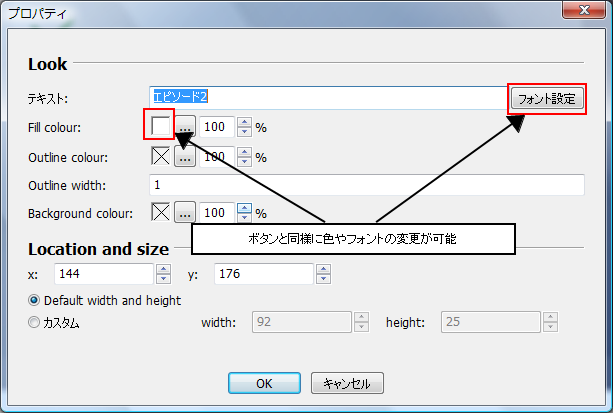Viewport: 613px width, 413px height.
Task: Decrease y position with down arrow
Action: point(323,278)
